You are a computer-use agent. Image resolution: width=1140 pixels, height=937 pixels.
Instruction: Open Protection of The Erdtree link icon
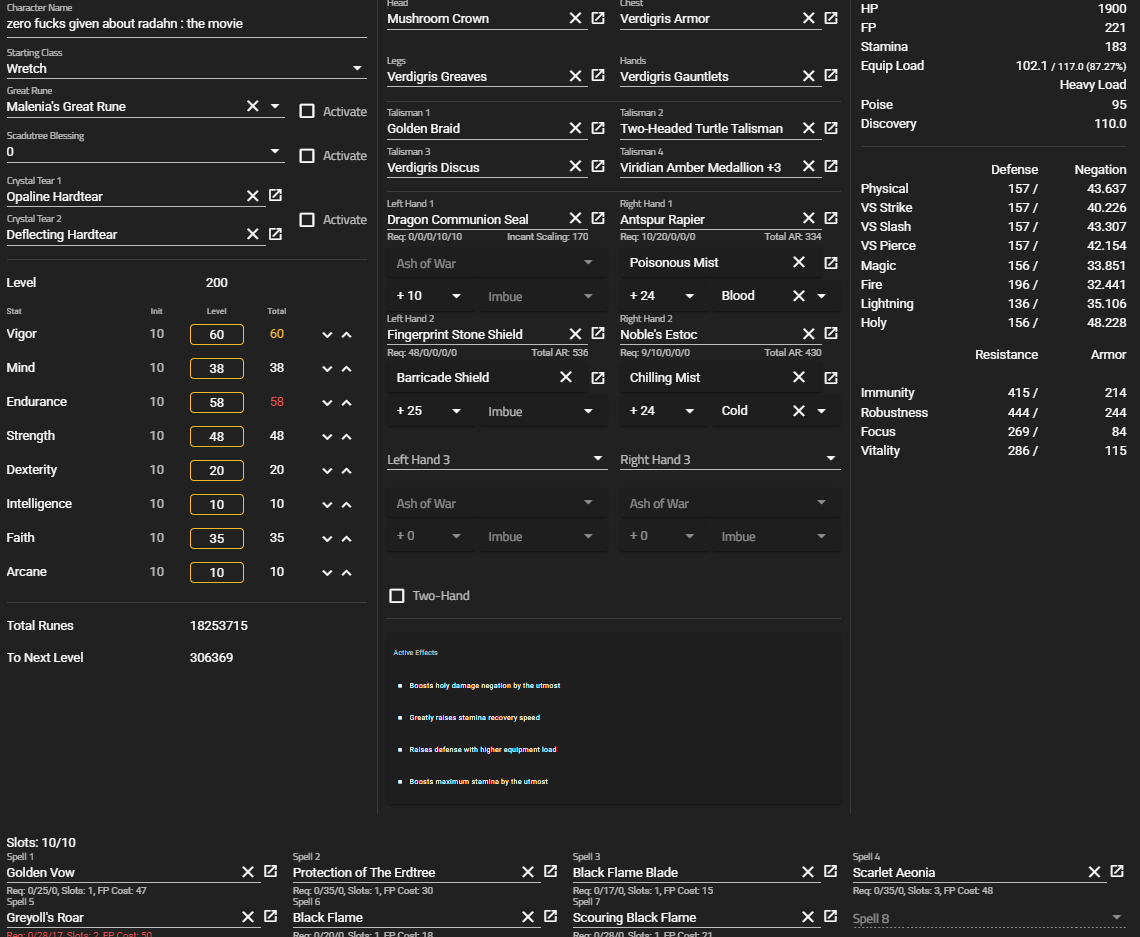[x=550, y=872]
